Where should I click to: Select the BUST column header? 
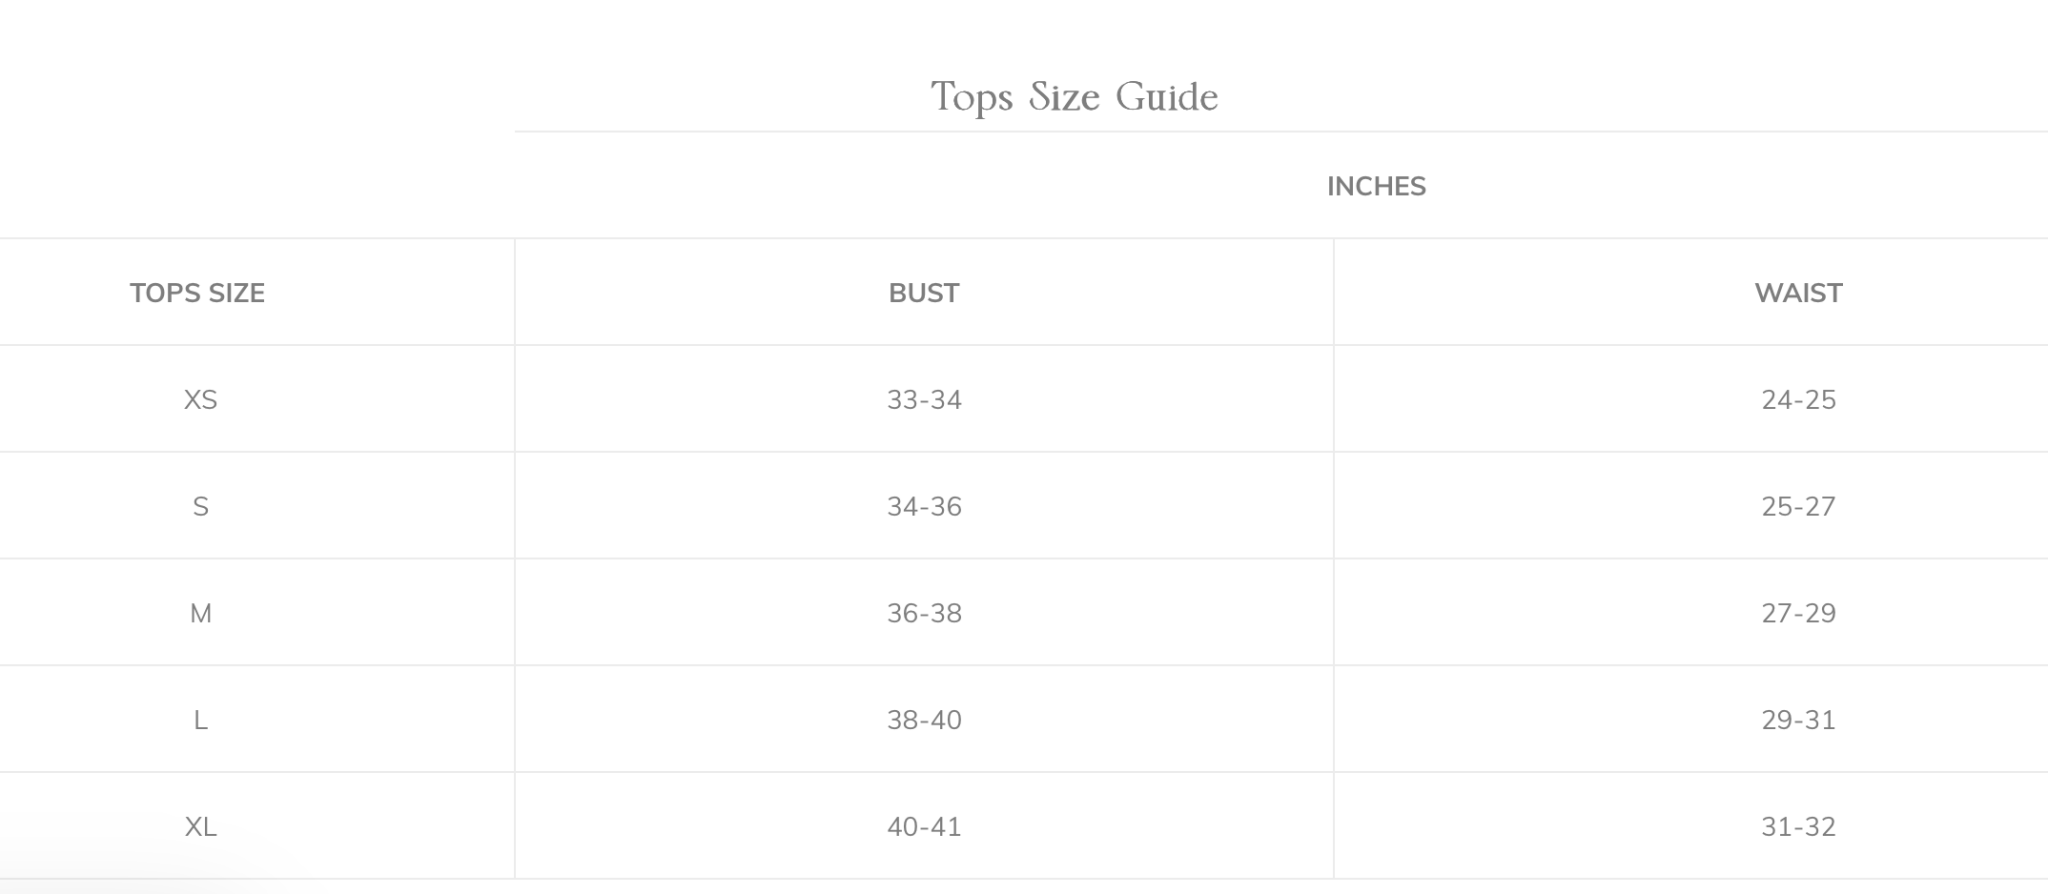pos(924,293)
